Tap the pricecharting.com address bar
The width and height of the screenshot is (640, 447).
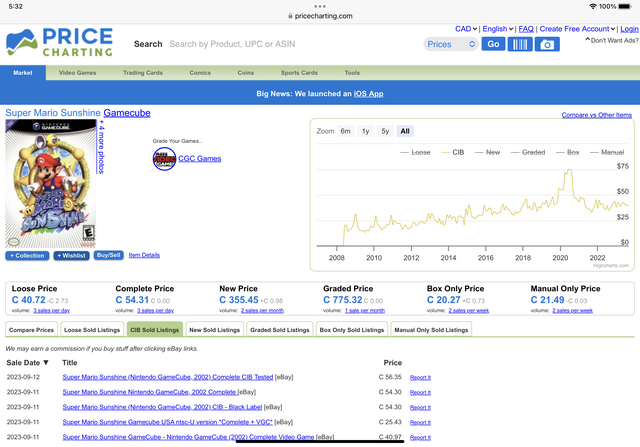(320, 16)
